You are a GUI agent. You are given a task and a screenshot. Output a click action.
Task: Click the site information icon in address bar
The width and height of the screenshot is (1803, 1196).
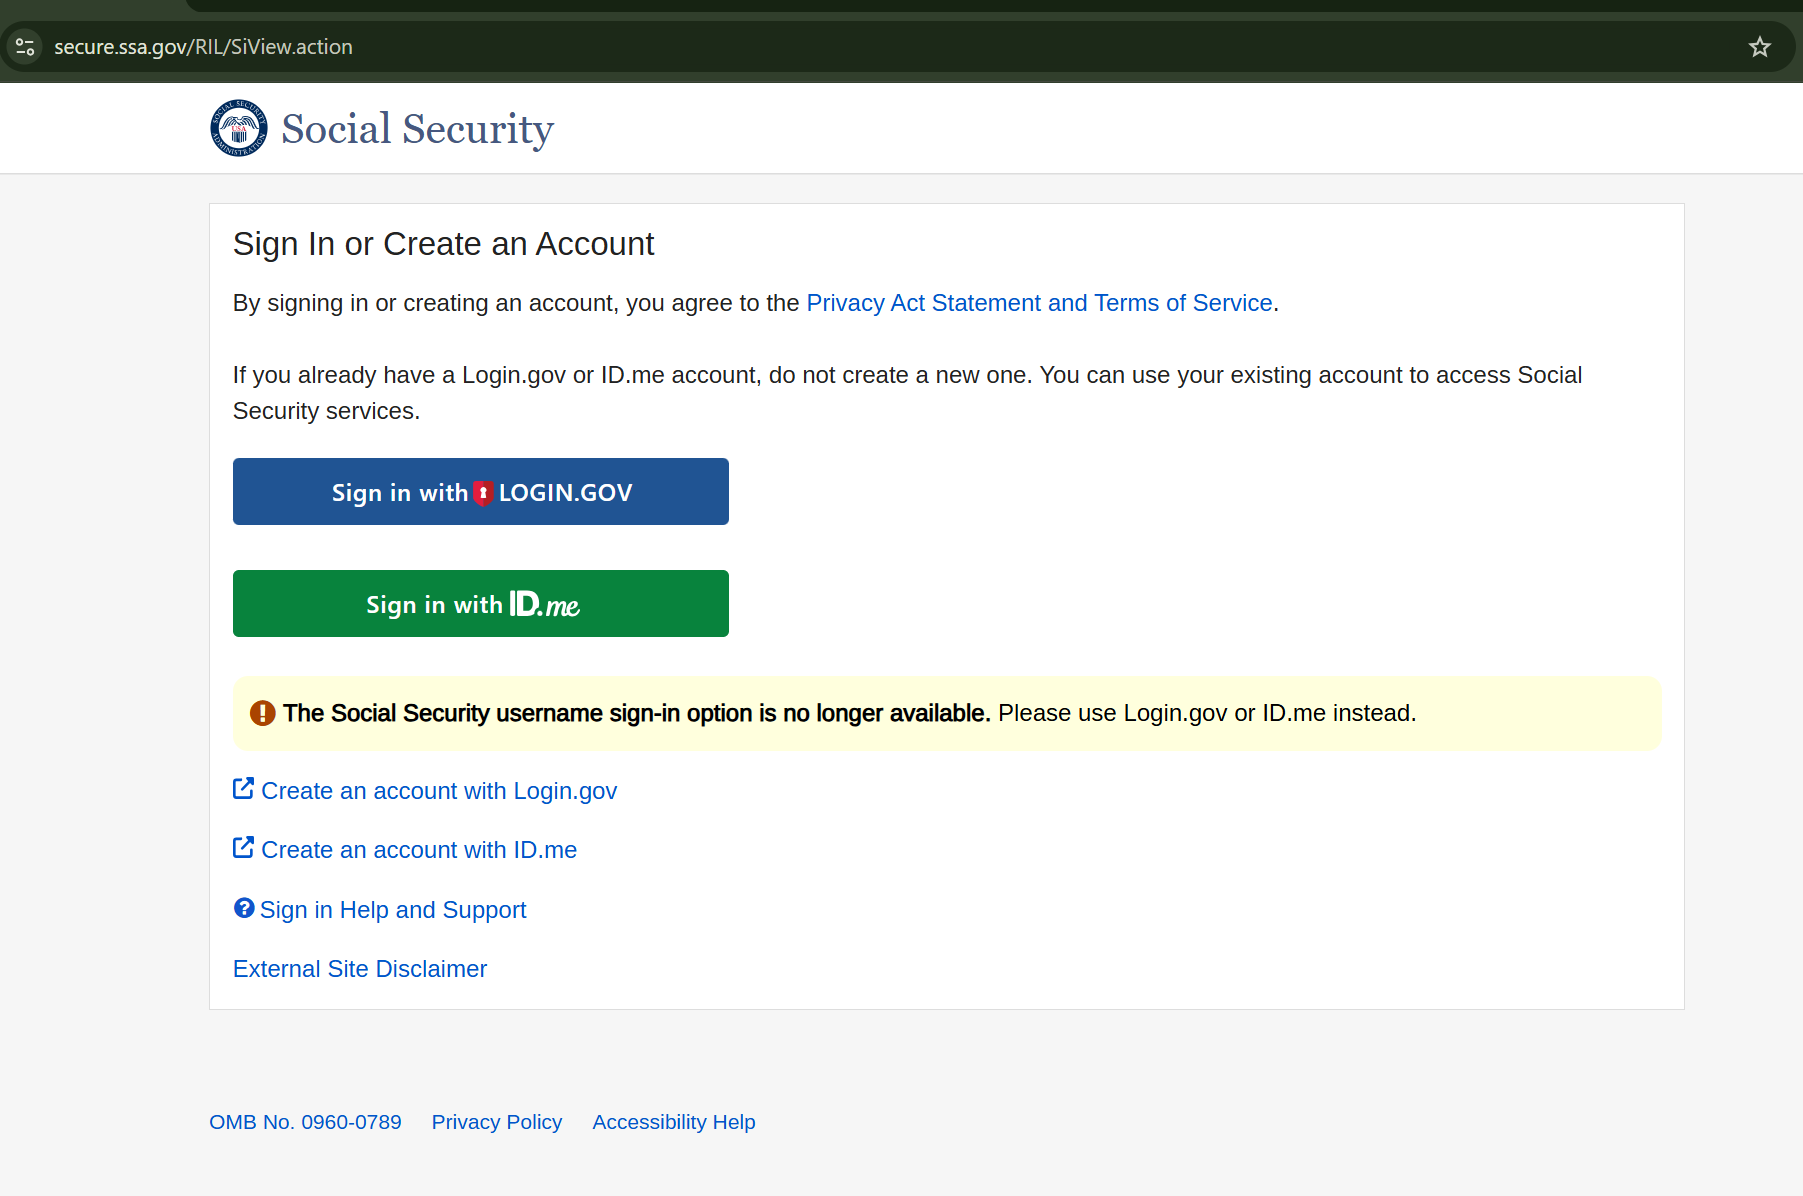[25, 47]
